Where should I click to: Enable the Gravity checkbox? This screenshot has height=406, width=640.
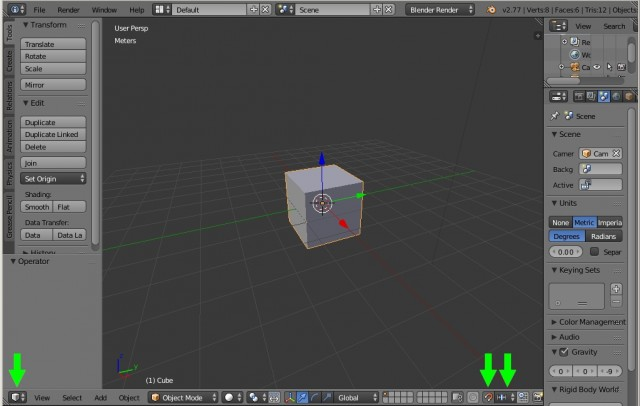(564, 352)
